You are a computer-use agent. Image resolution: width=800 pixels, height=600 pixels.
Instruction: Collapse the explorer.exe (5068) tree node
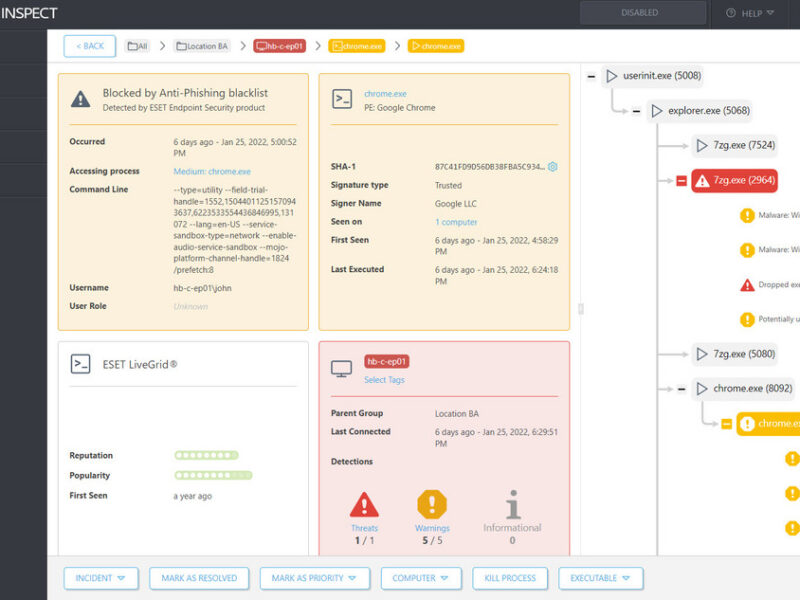636,111
